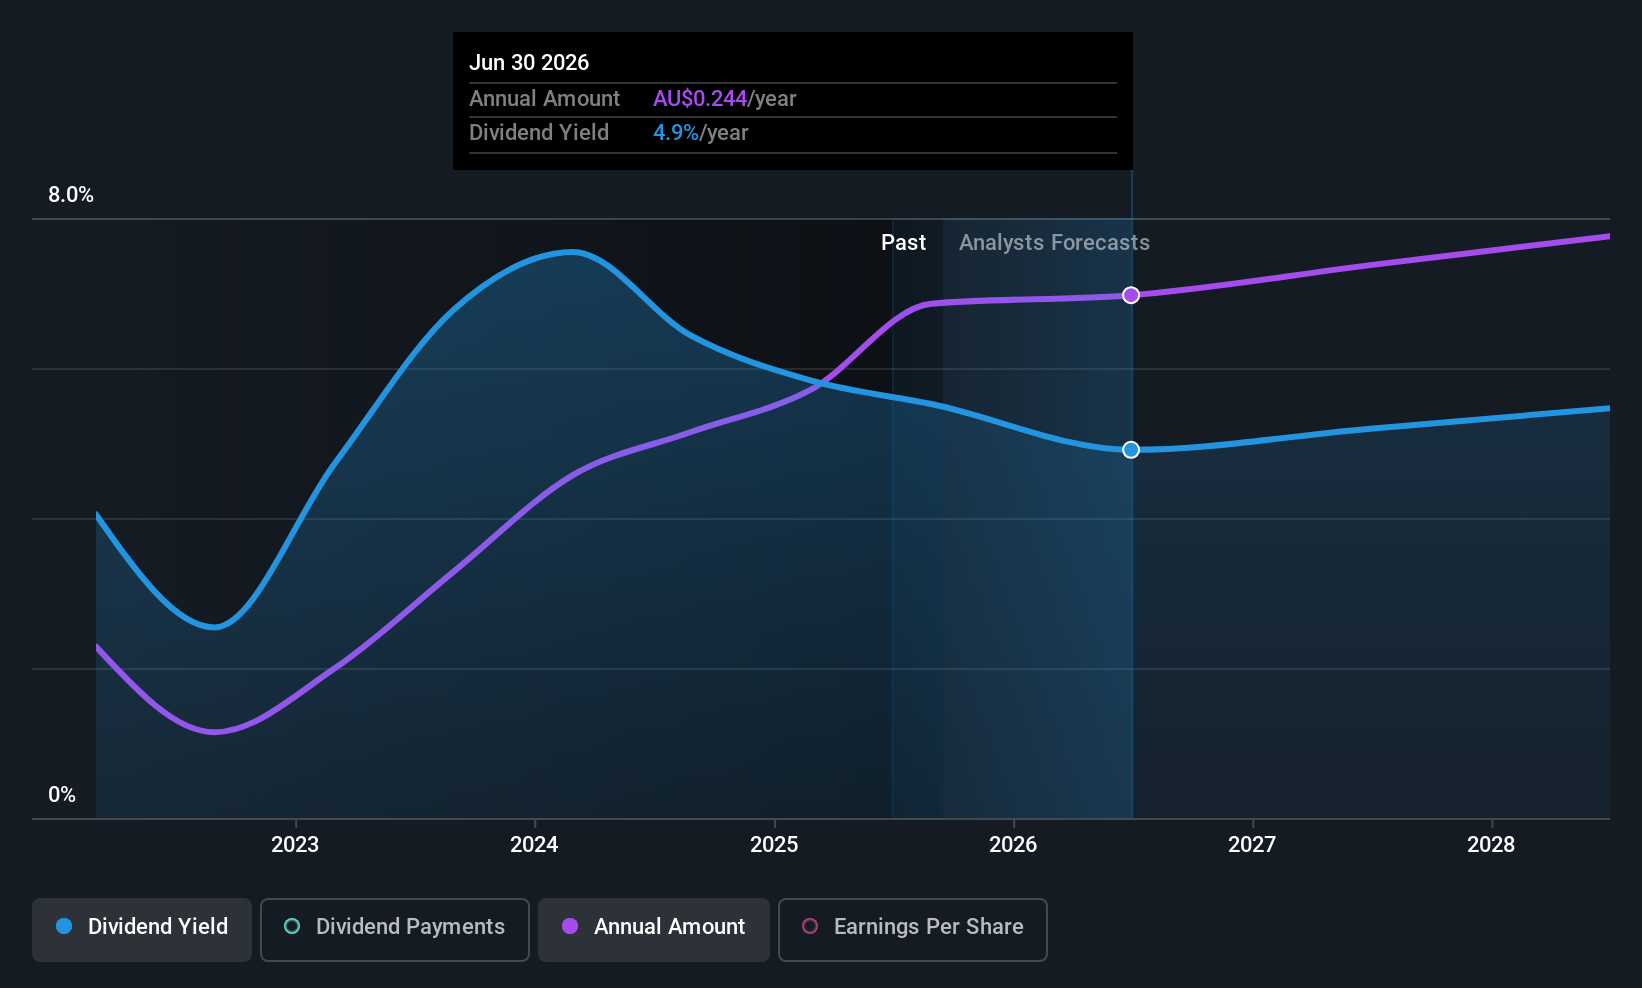The height and width of the screenshot is (988, 1642).
Task: Click the AU$0.244 annual amount value in tooltip
Action: 700,99
